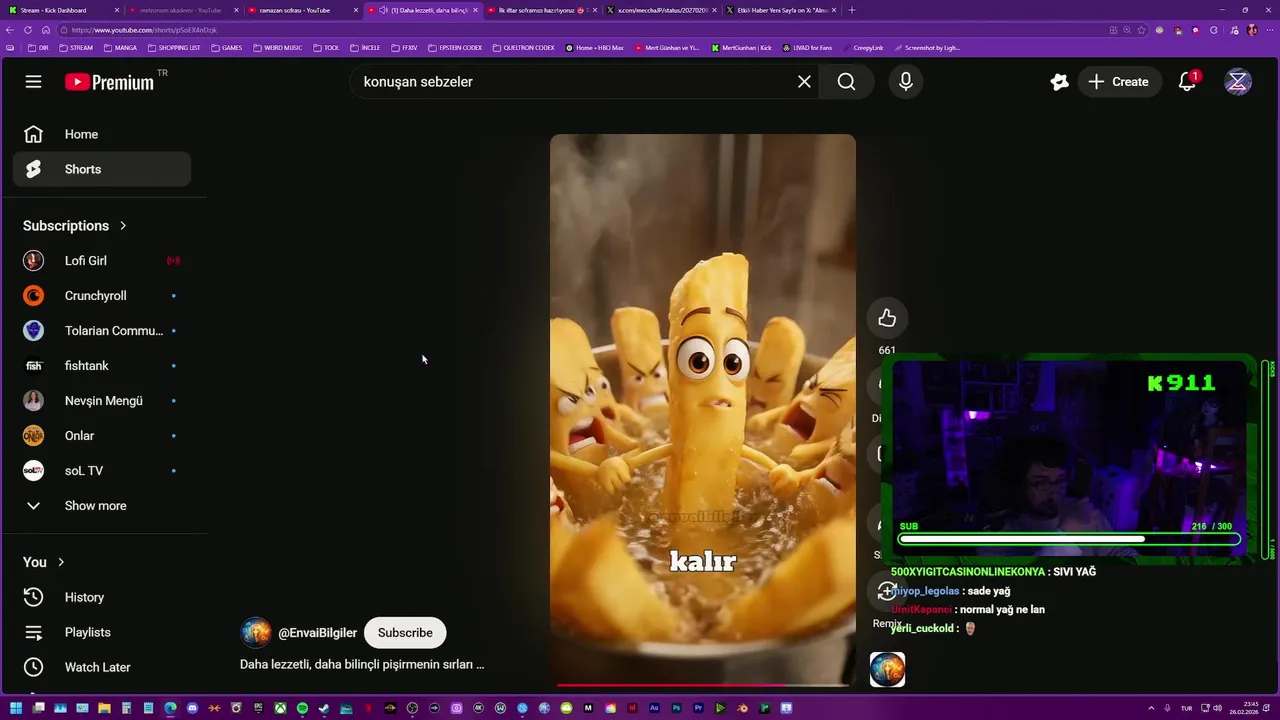Open the @EnvaiBilgiler channel link
The image size is (1280, 720).
pyautogui.click(x=317, y=633)
